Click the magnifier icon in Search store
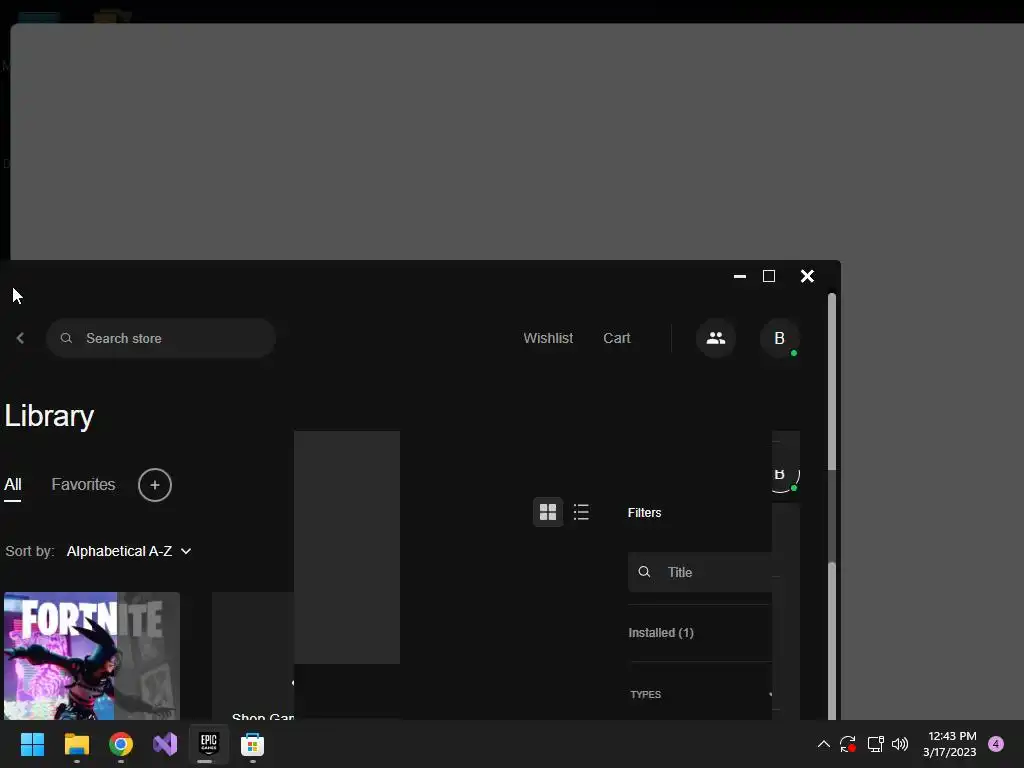The width and height of the screenshot is (1024, 768). click(x=66, y=338)
